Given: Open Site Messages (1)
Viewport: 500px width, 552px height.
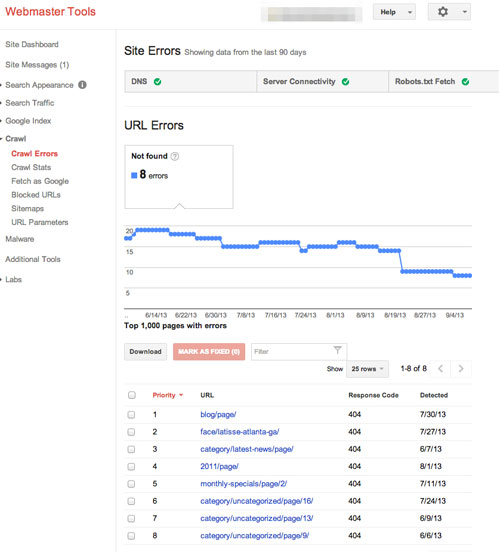Looking at the screenshot, I should (37, 65).
